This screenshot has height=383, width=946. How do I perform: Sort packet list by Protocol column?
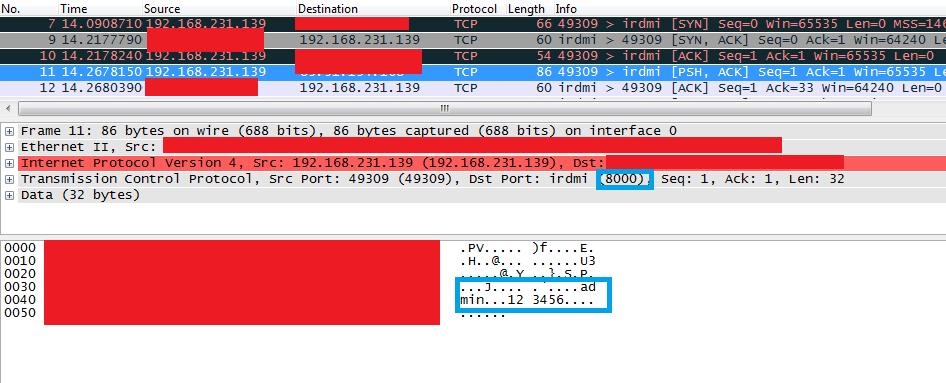coord(478,8)
